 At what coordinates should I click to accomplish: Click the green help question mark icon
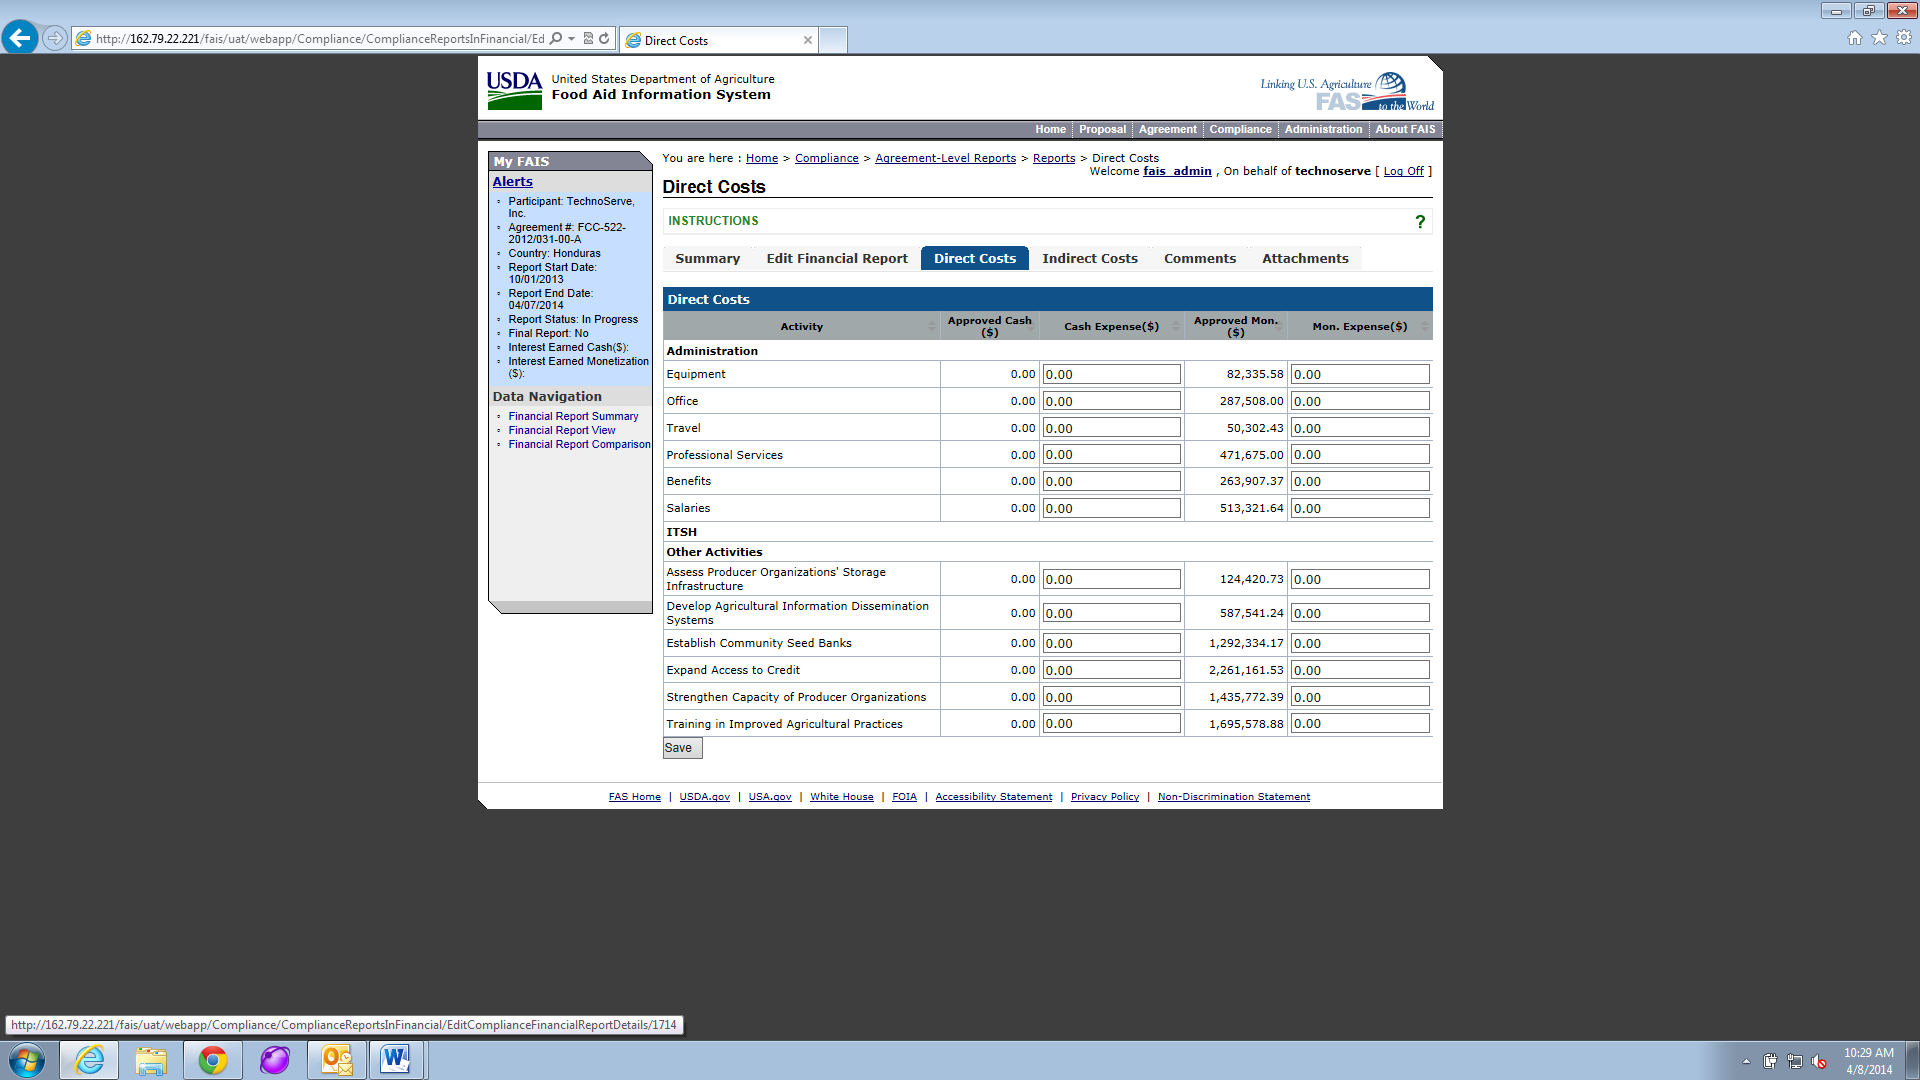pyautogui.click(x=1419, y=221)
